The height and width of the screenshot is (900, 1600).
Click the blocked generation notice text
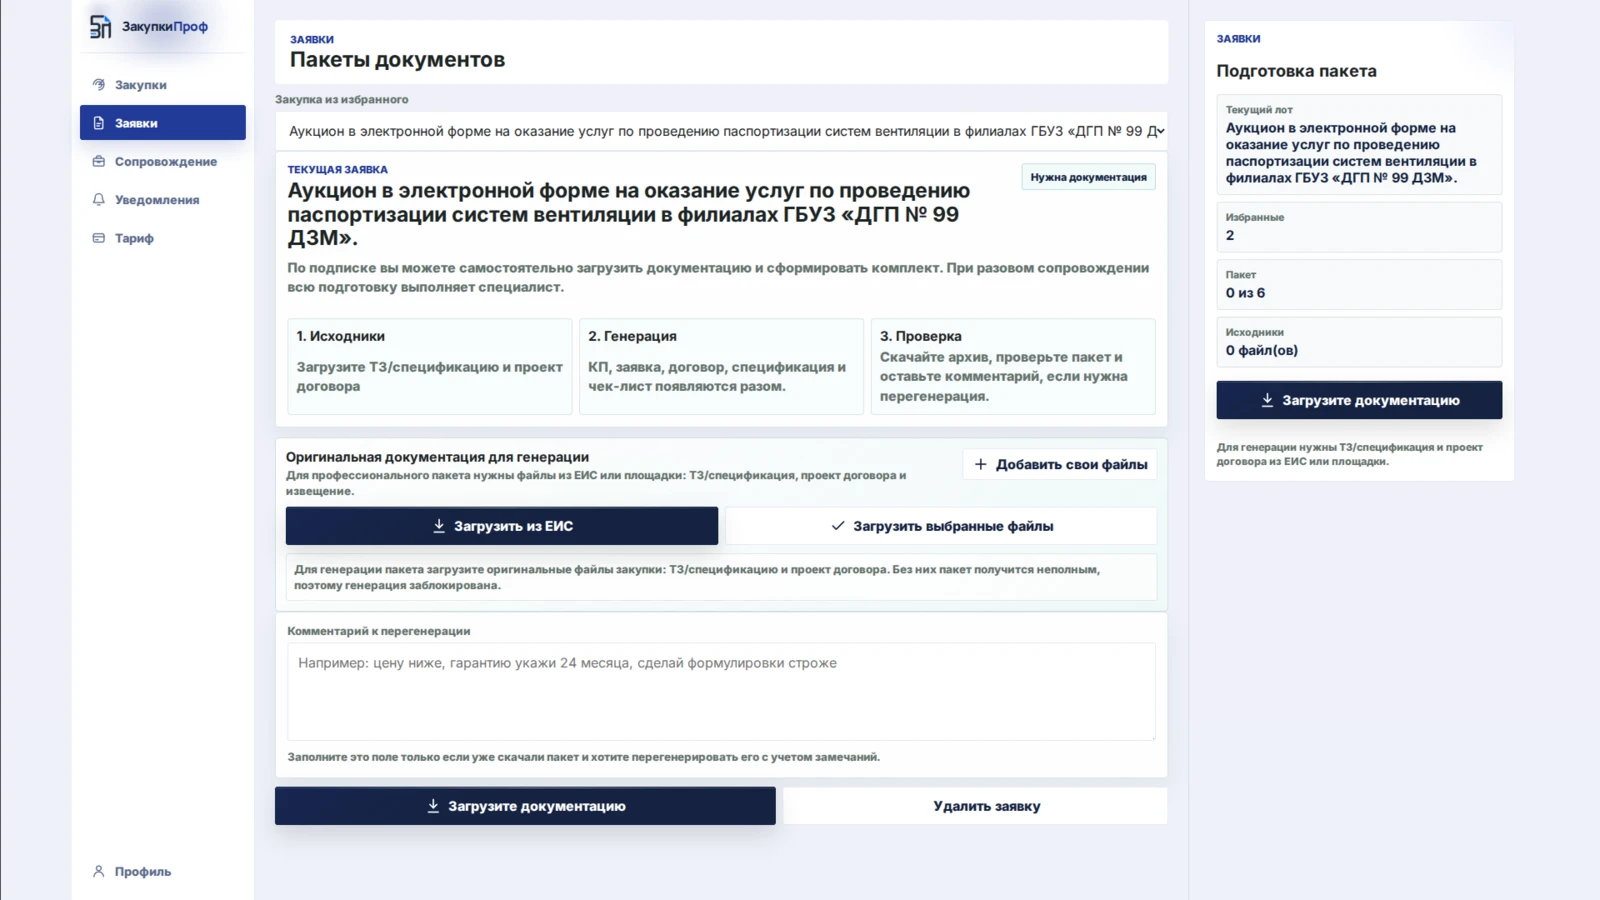coord(697,577)
